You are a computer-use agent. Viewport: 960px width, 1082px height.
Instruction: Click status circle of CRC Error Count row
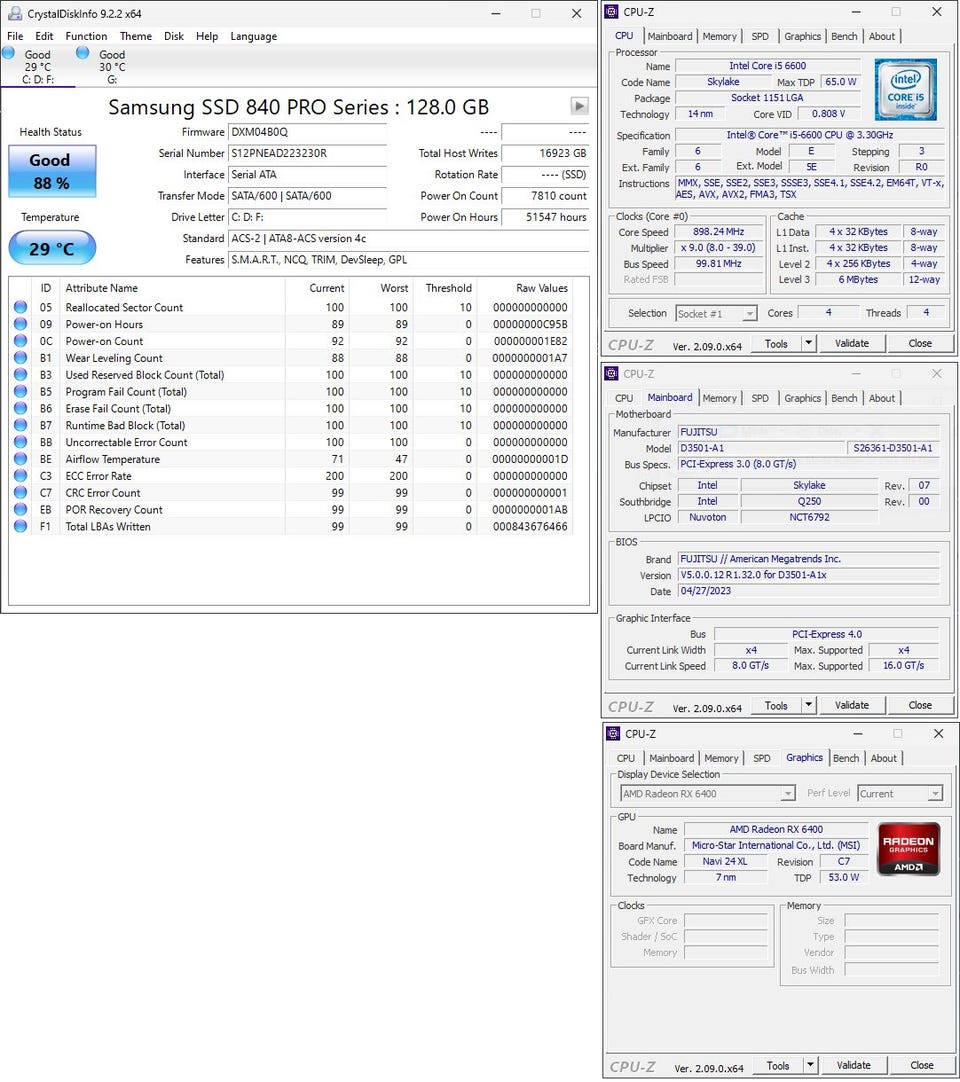pos(21,493)
